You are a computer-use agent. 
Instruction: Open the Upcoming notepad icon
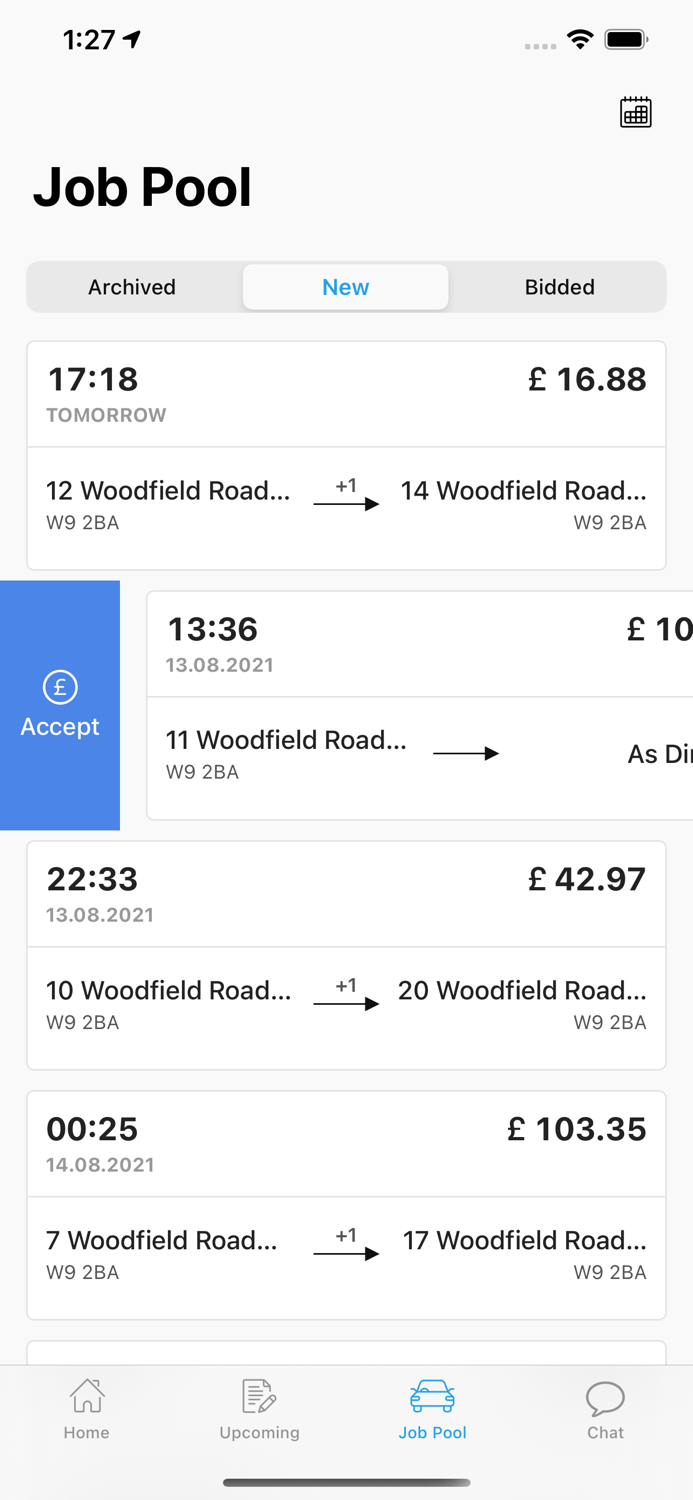tap(259, 1396)
